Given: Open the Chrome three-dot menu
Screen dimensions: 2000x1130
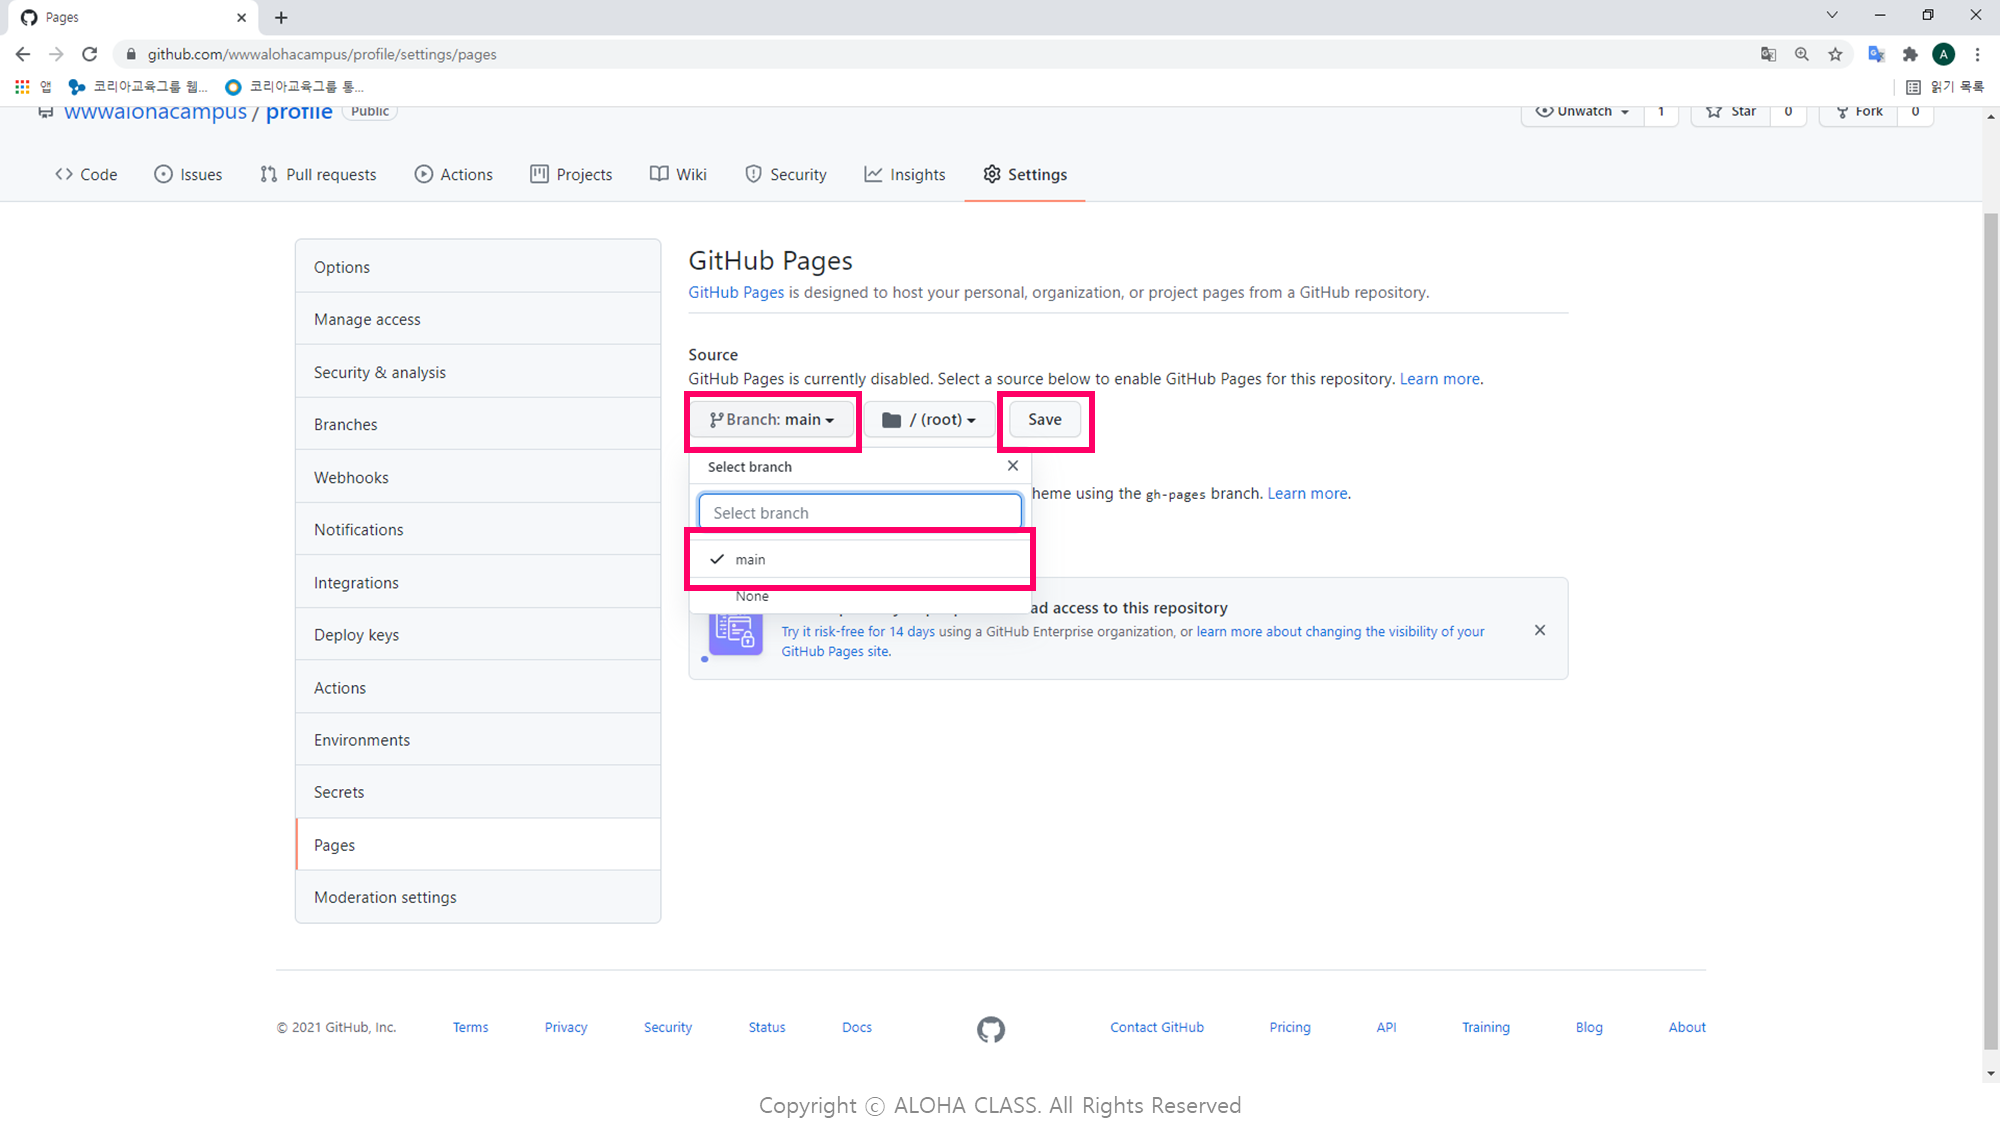Looking at the screenshot, I should pyautogui.click(x=1977, y=54).
